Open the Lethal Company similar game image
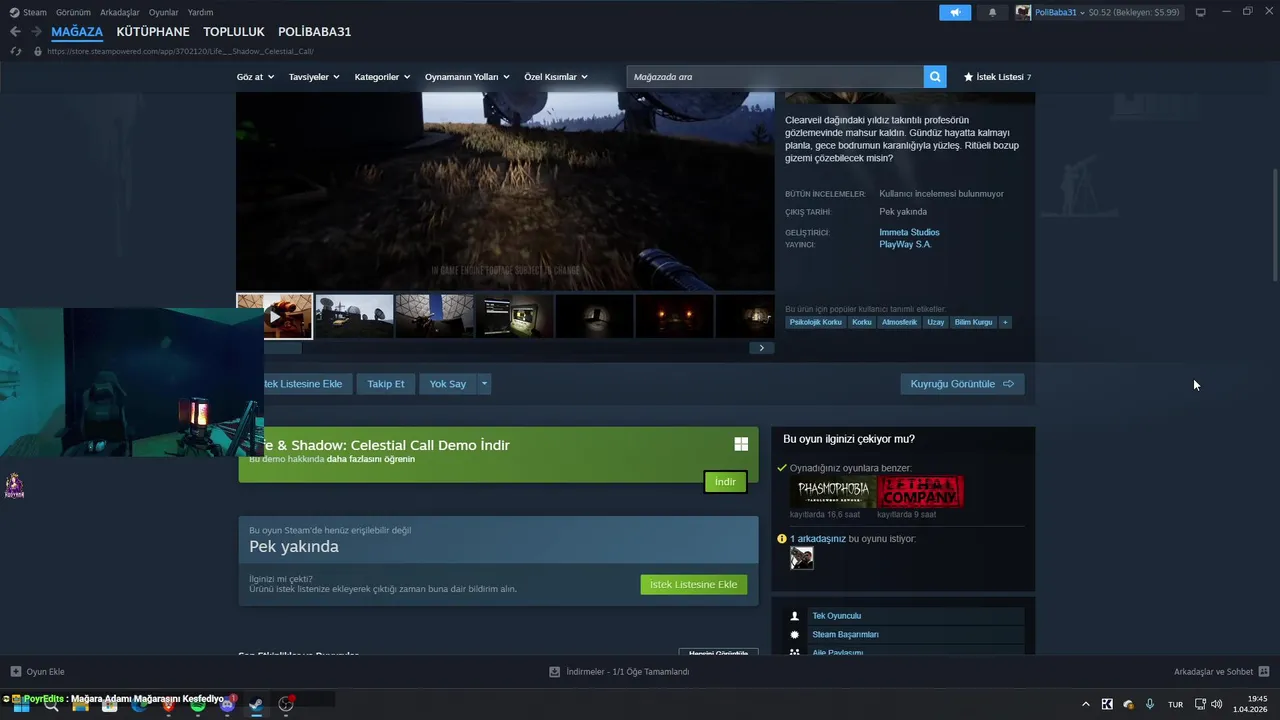Image resolution: width=1280 pixels, height=720 pixels. point(920,492)
